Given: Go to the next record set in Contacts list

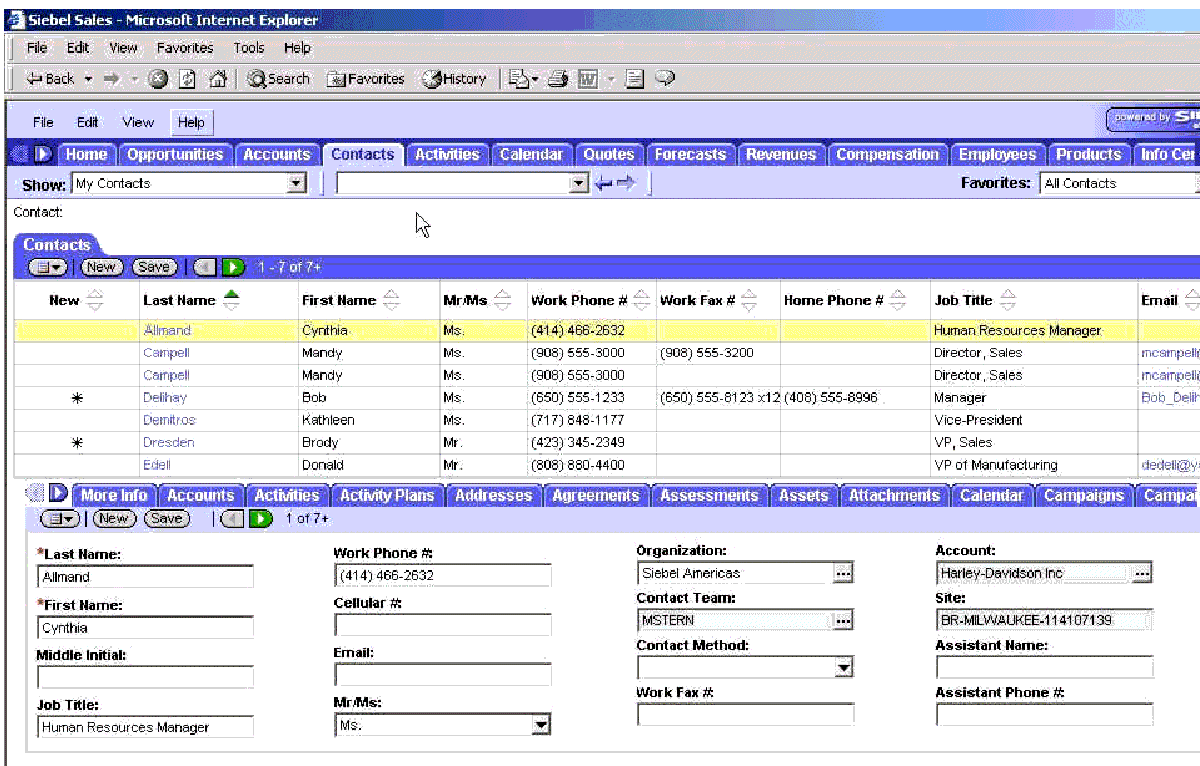Looking at the screenshot, I should click(x=232, y=267).
